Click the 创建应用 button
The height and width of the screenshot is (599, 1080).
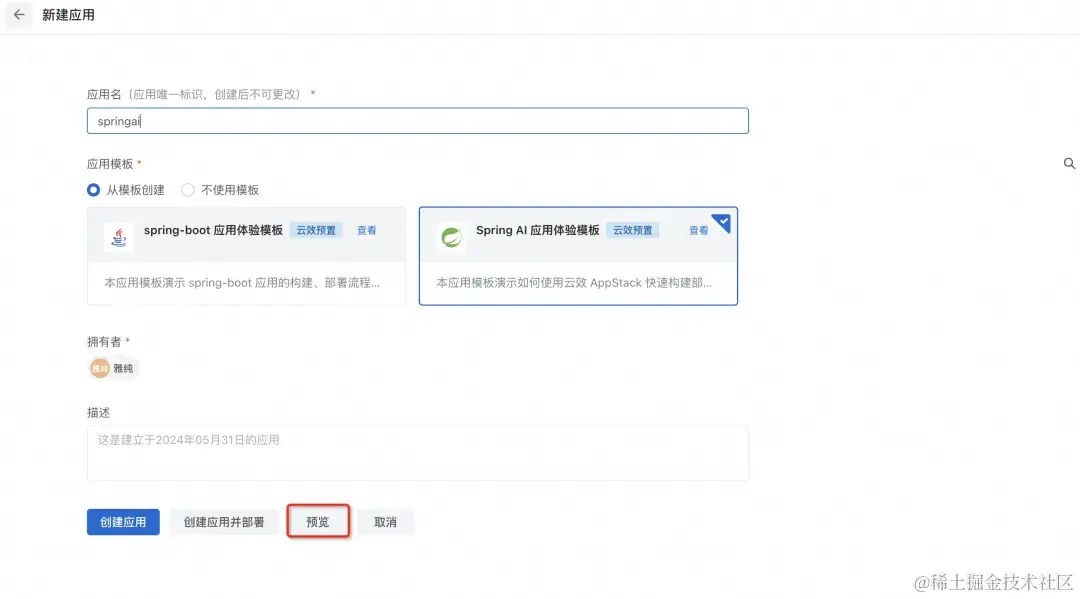[x=122, y=521]
